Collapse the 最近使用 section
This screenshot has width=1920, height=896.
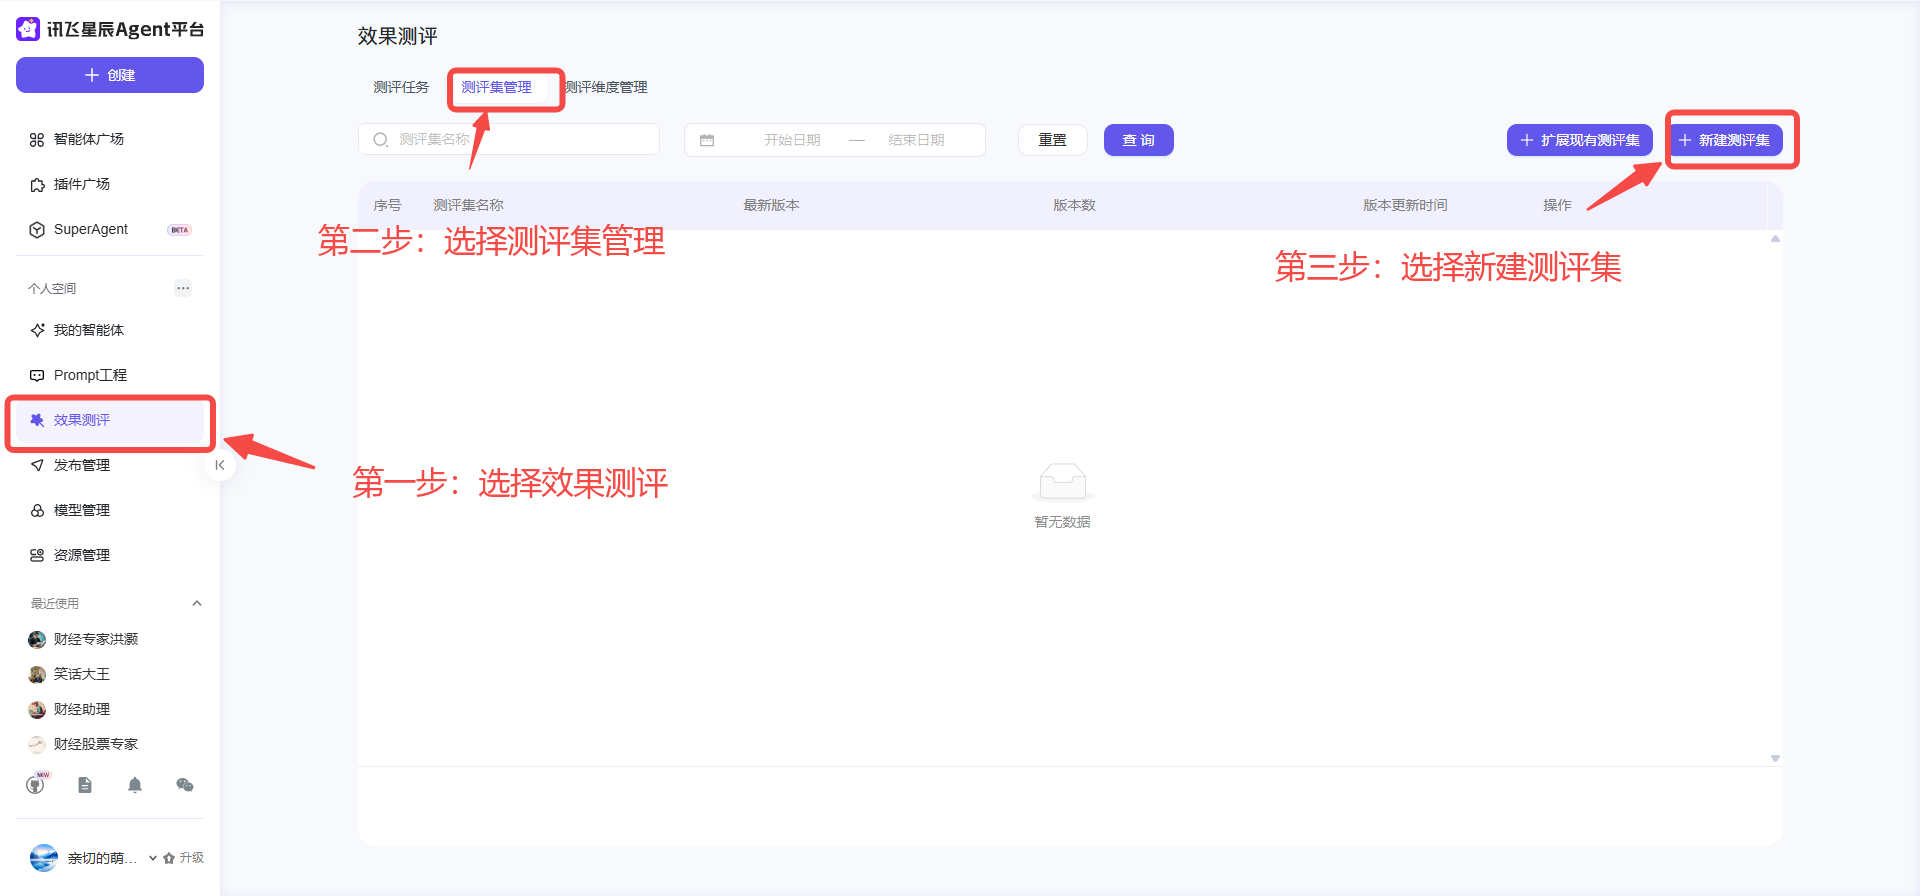click(197, 603)
